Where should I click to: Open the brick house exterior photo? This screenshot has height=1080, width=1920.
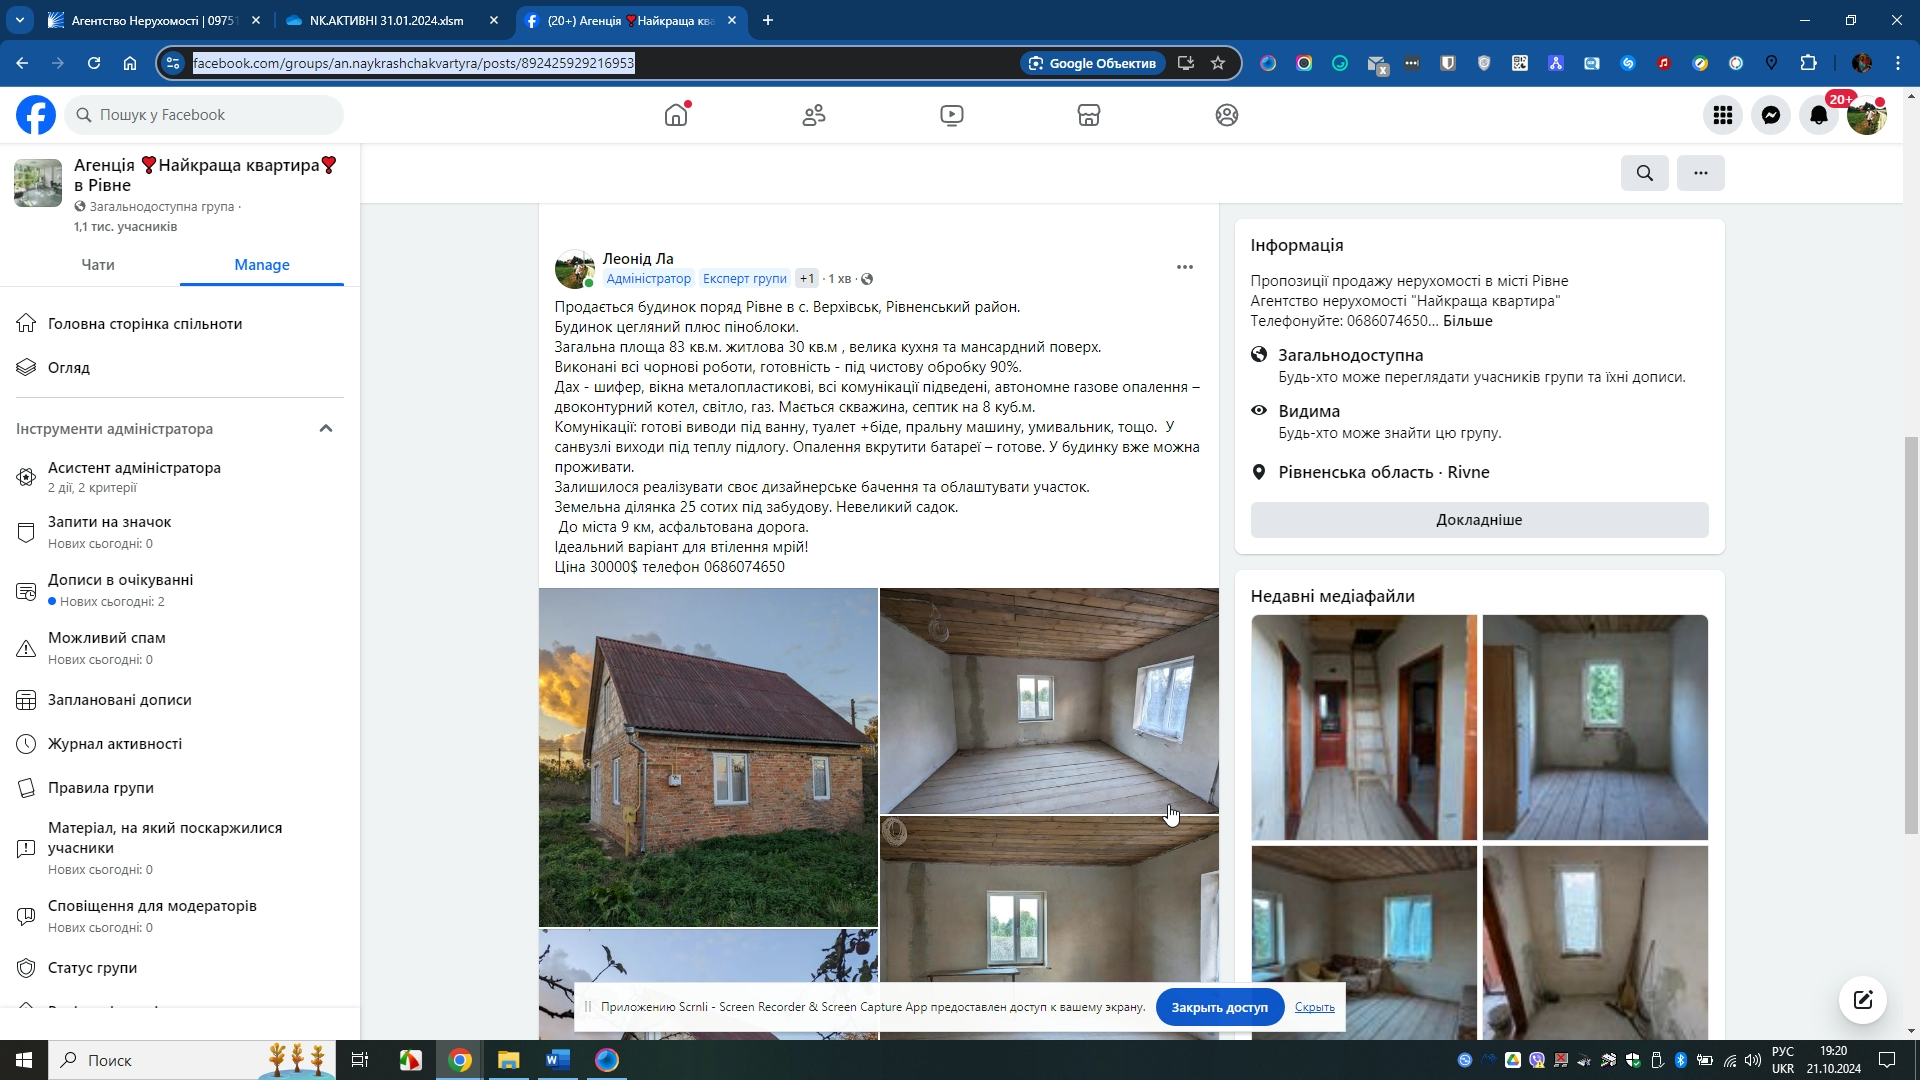[x=708, y=757]
